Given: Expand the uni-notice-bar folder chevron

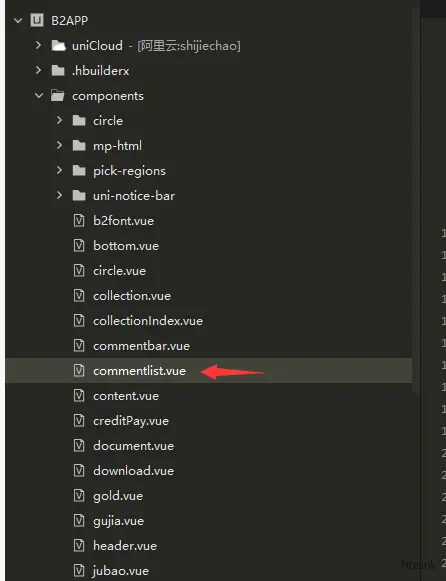Looking at the screenshot, I should 59,196.
